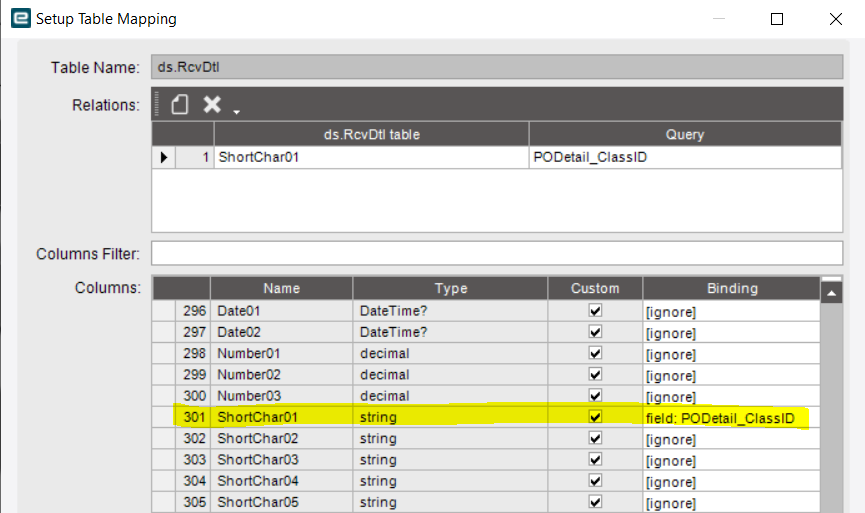Click the Custom column header

(x=595, y=288)
